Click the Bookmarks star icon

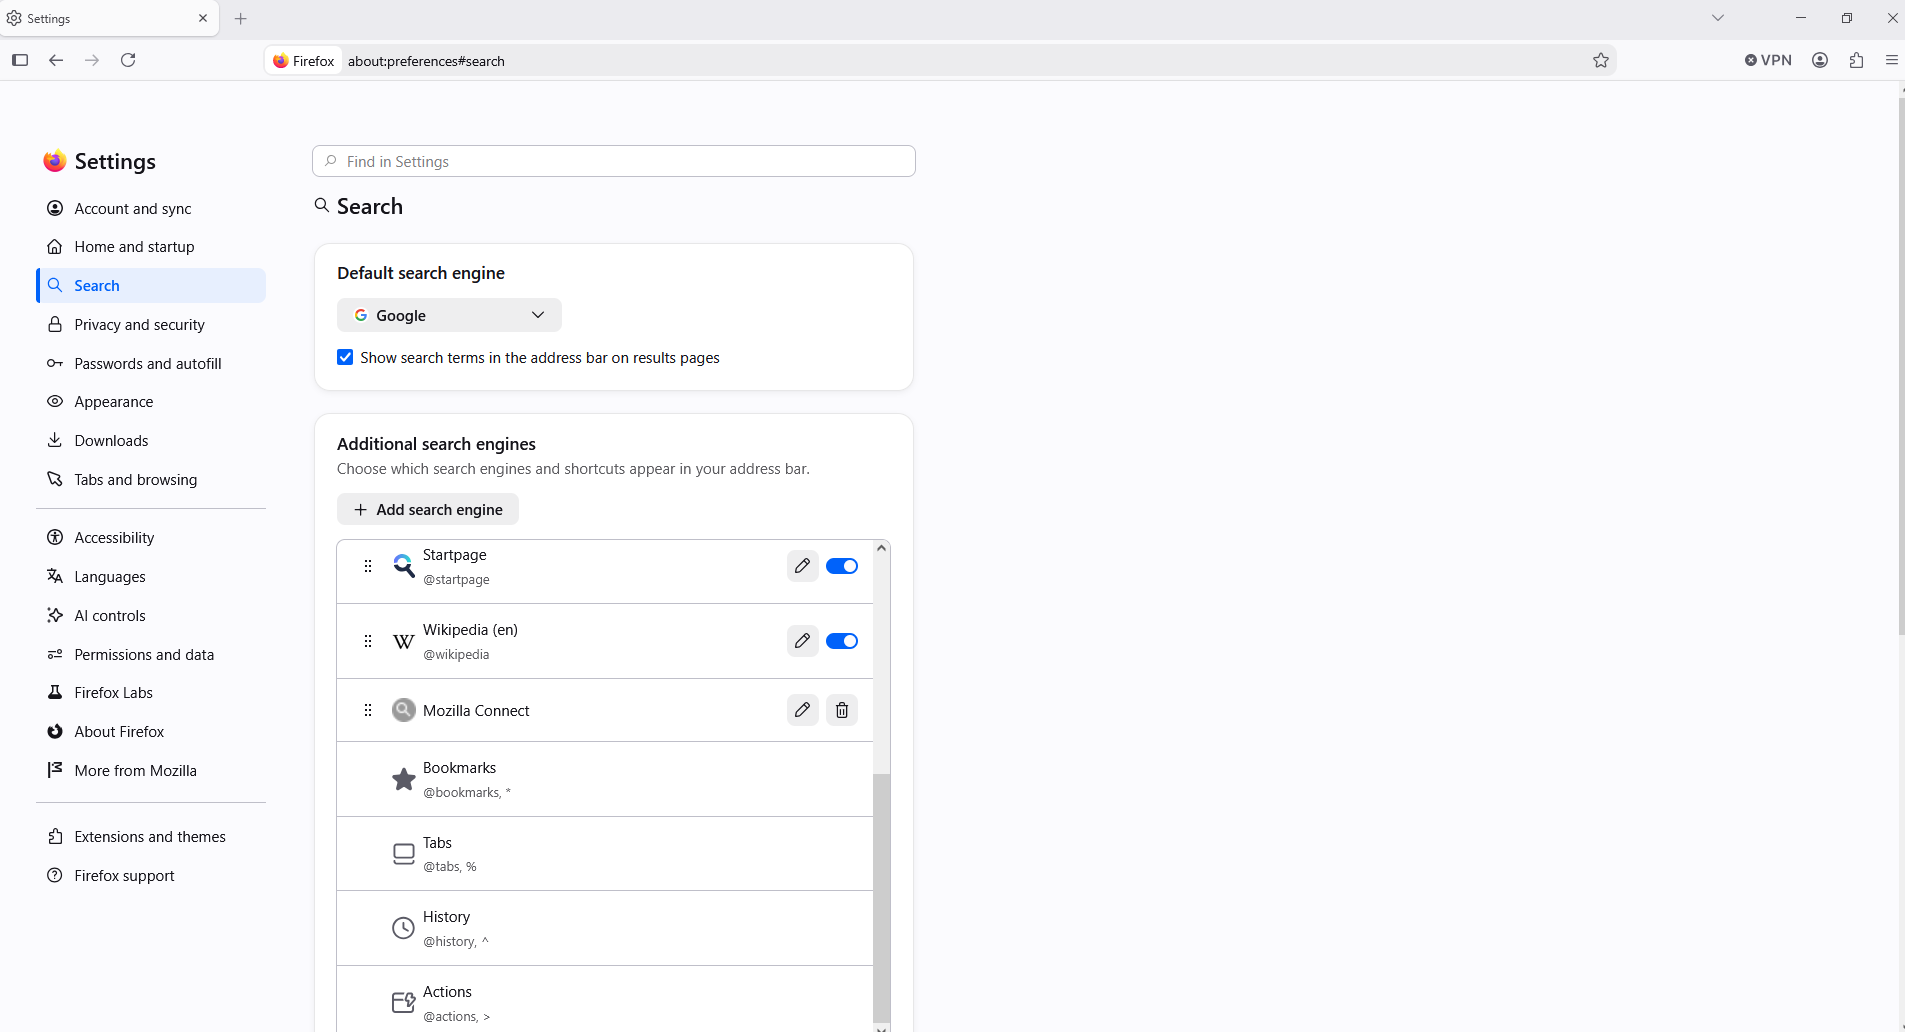tap(403, 779)
